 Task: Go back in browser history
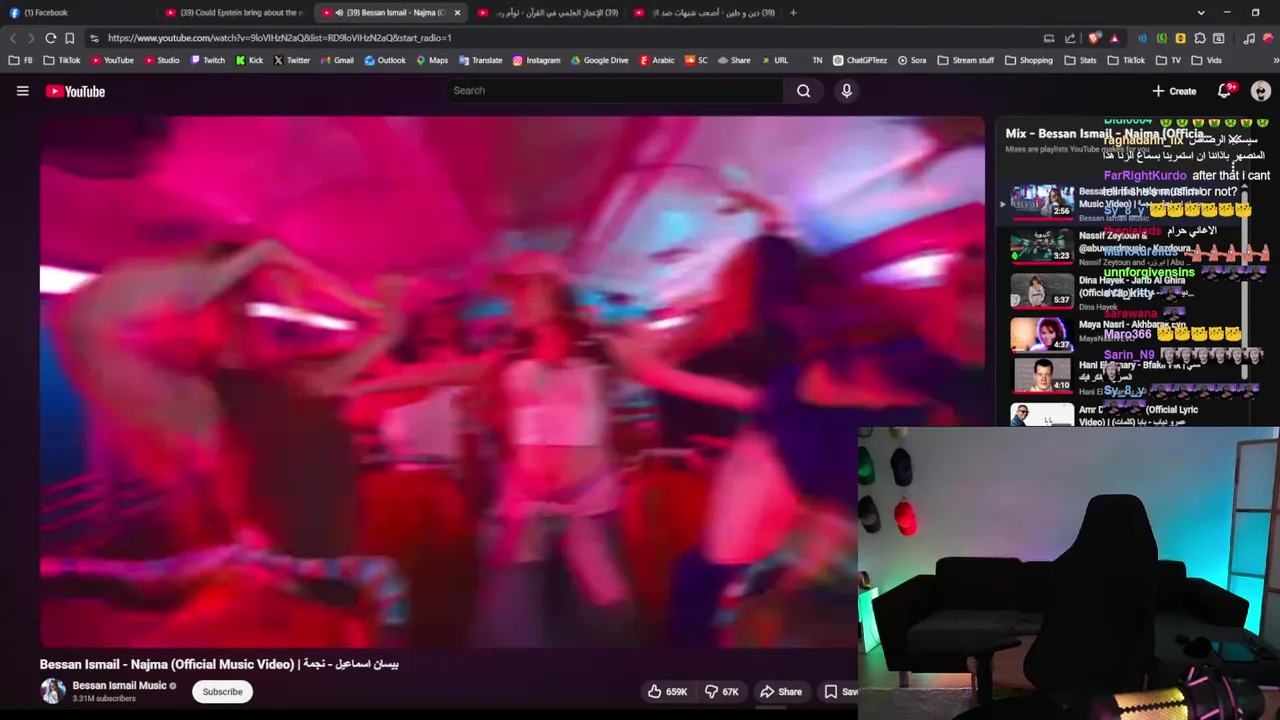12,38
